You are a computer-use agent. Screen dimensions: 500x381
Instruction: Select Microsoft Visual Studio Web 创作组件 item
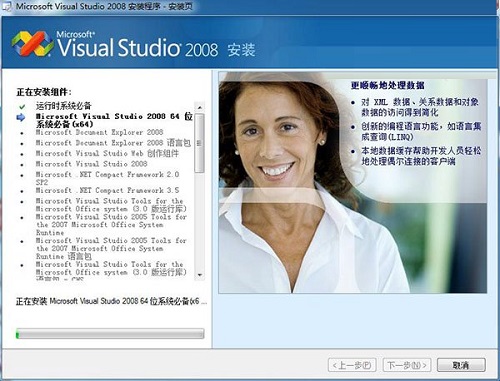tap(107, 154)
